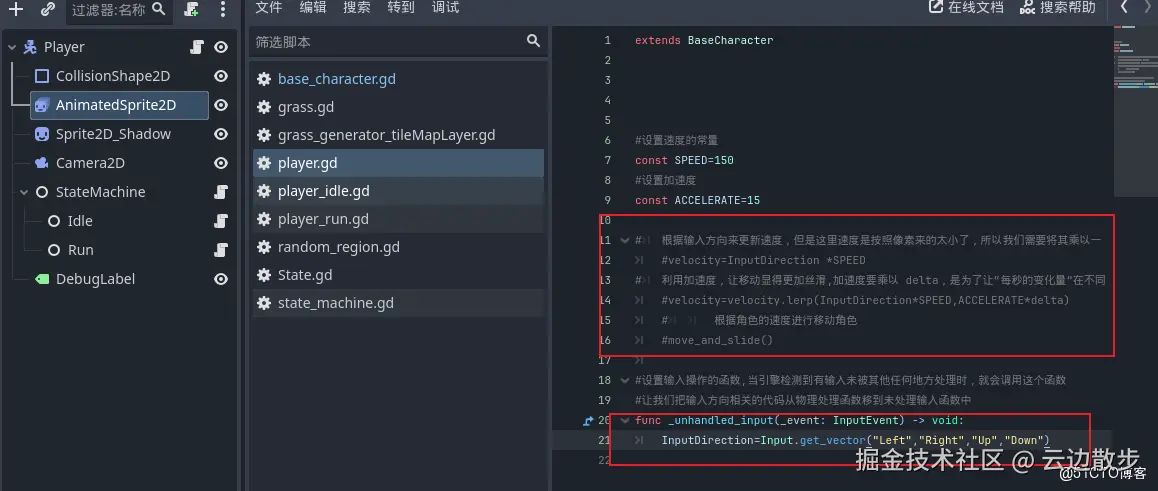Toggle visibility of Sprite2D_Shadow node

pos(221,134)
